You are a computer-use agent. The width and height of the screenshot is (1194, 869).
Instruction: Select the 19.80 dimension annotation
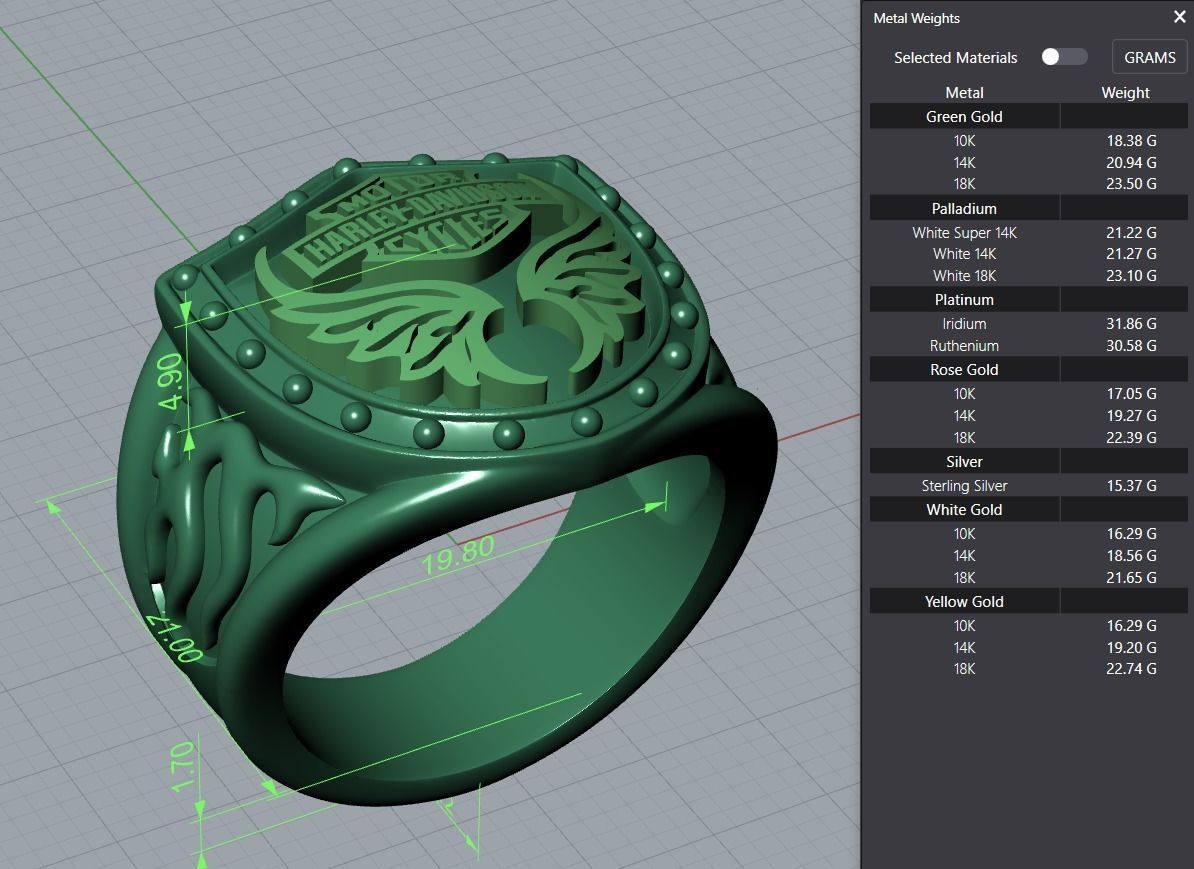tap(458, 556)
